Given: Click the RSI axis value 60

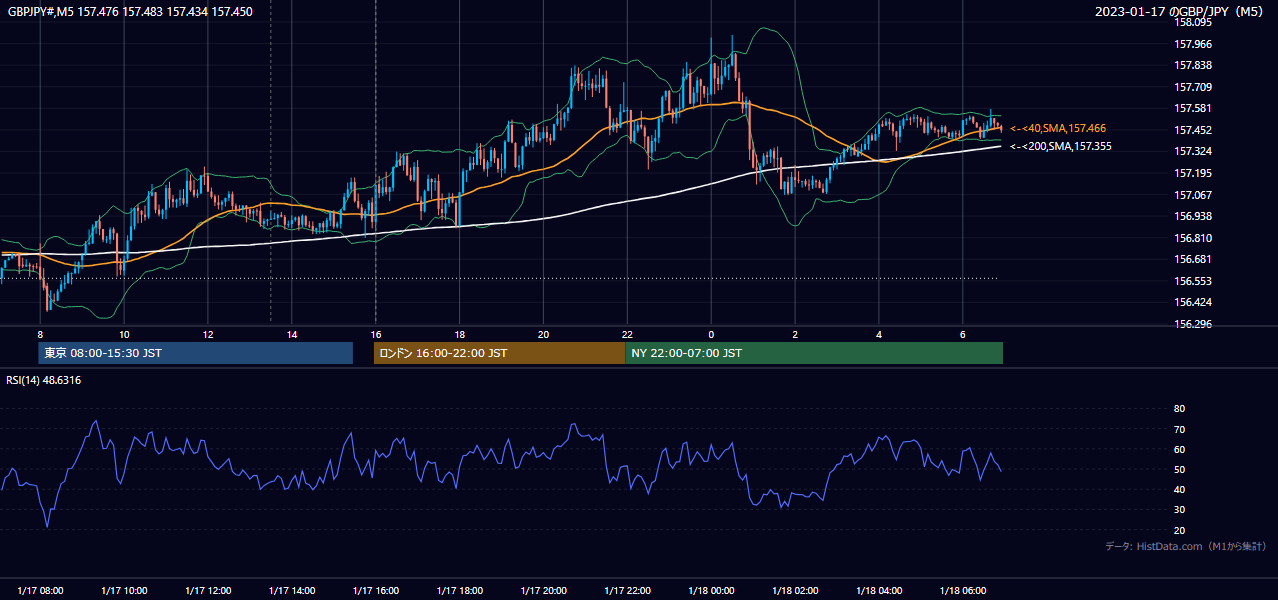Looking at the screenshot, I should [x=1179, y=449].
